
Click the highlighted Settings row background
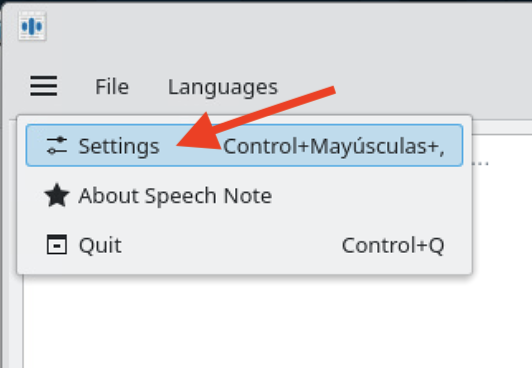(244, 145)
